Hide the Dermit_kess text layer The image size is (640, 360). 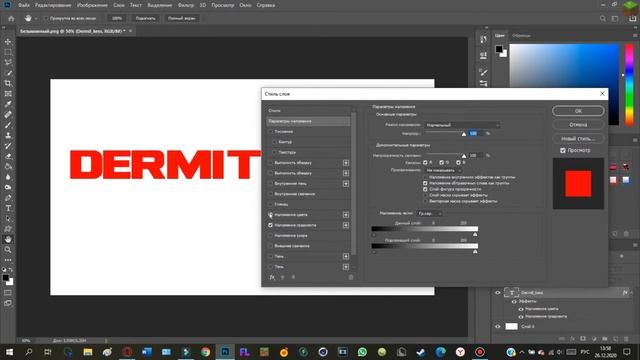click(498, 293)
